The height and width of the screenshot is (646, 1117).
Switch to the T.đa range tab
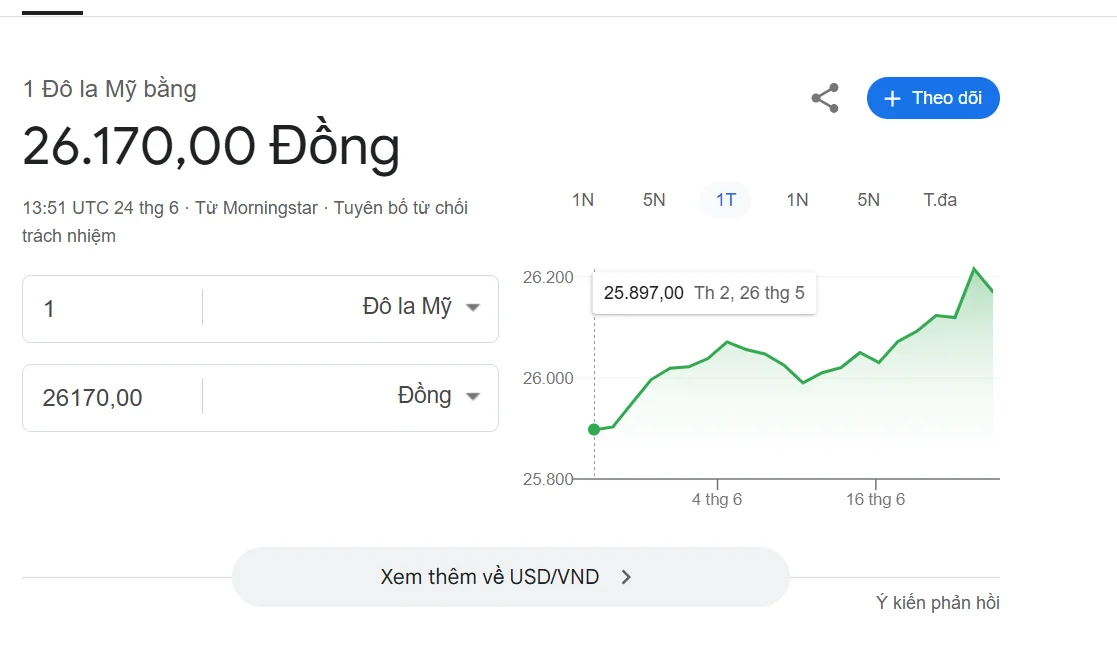939,200
